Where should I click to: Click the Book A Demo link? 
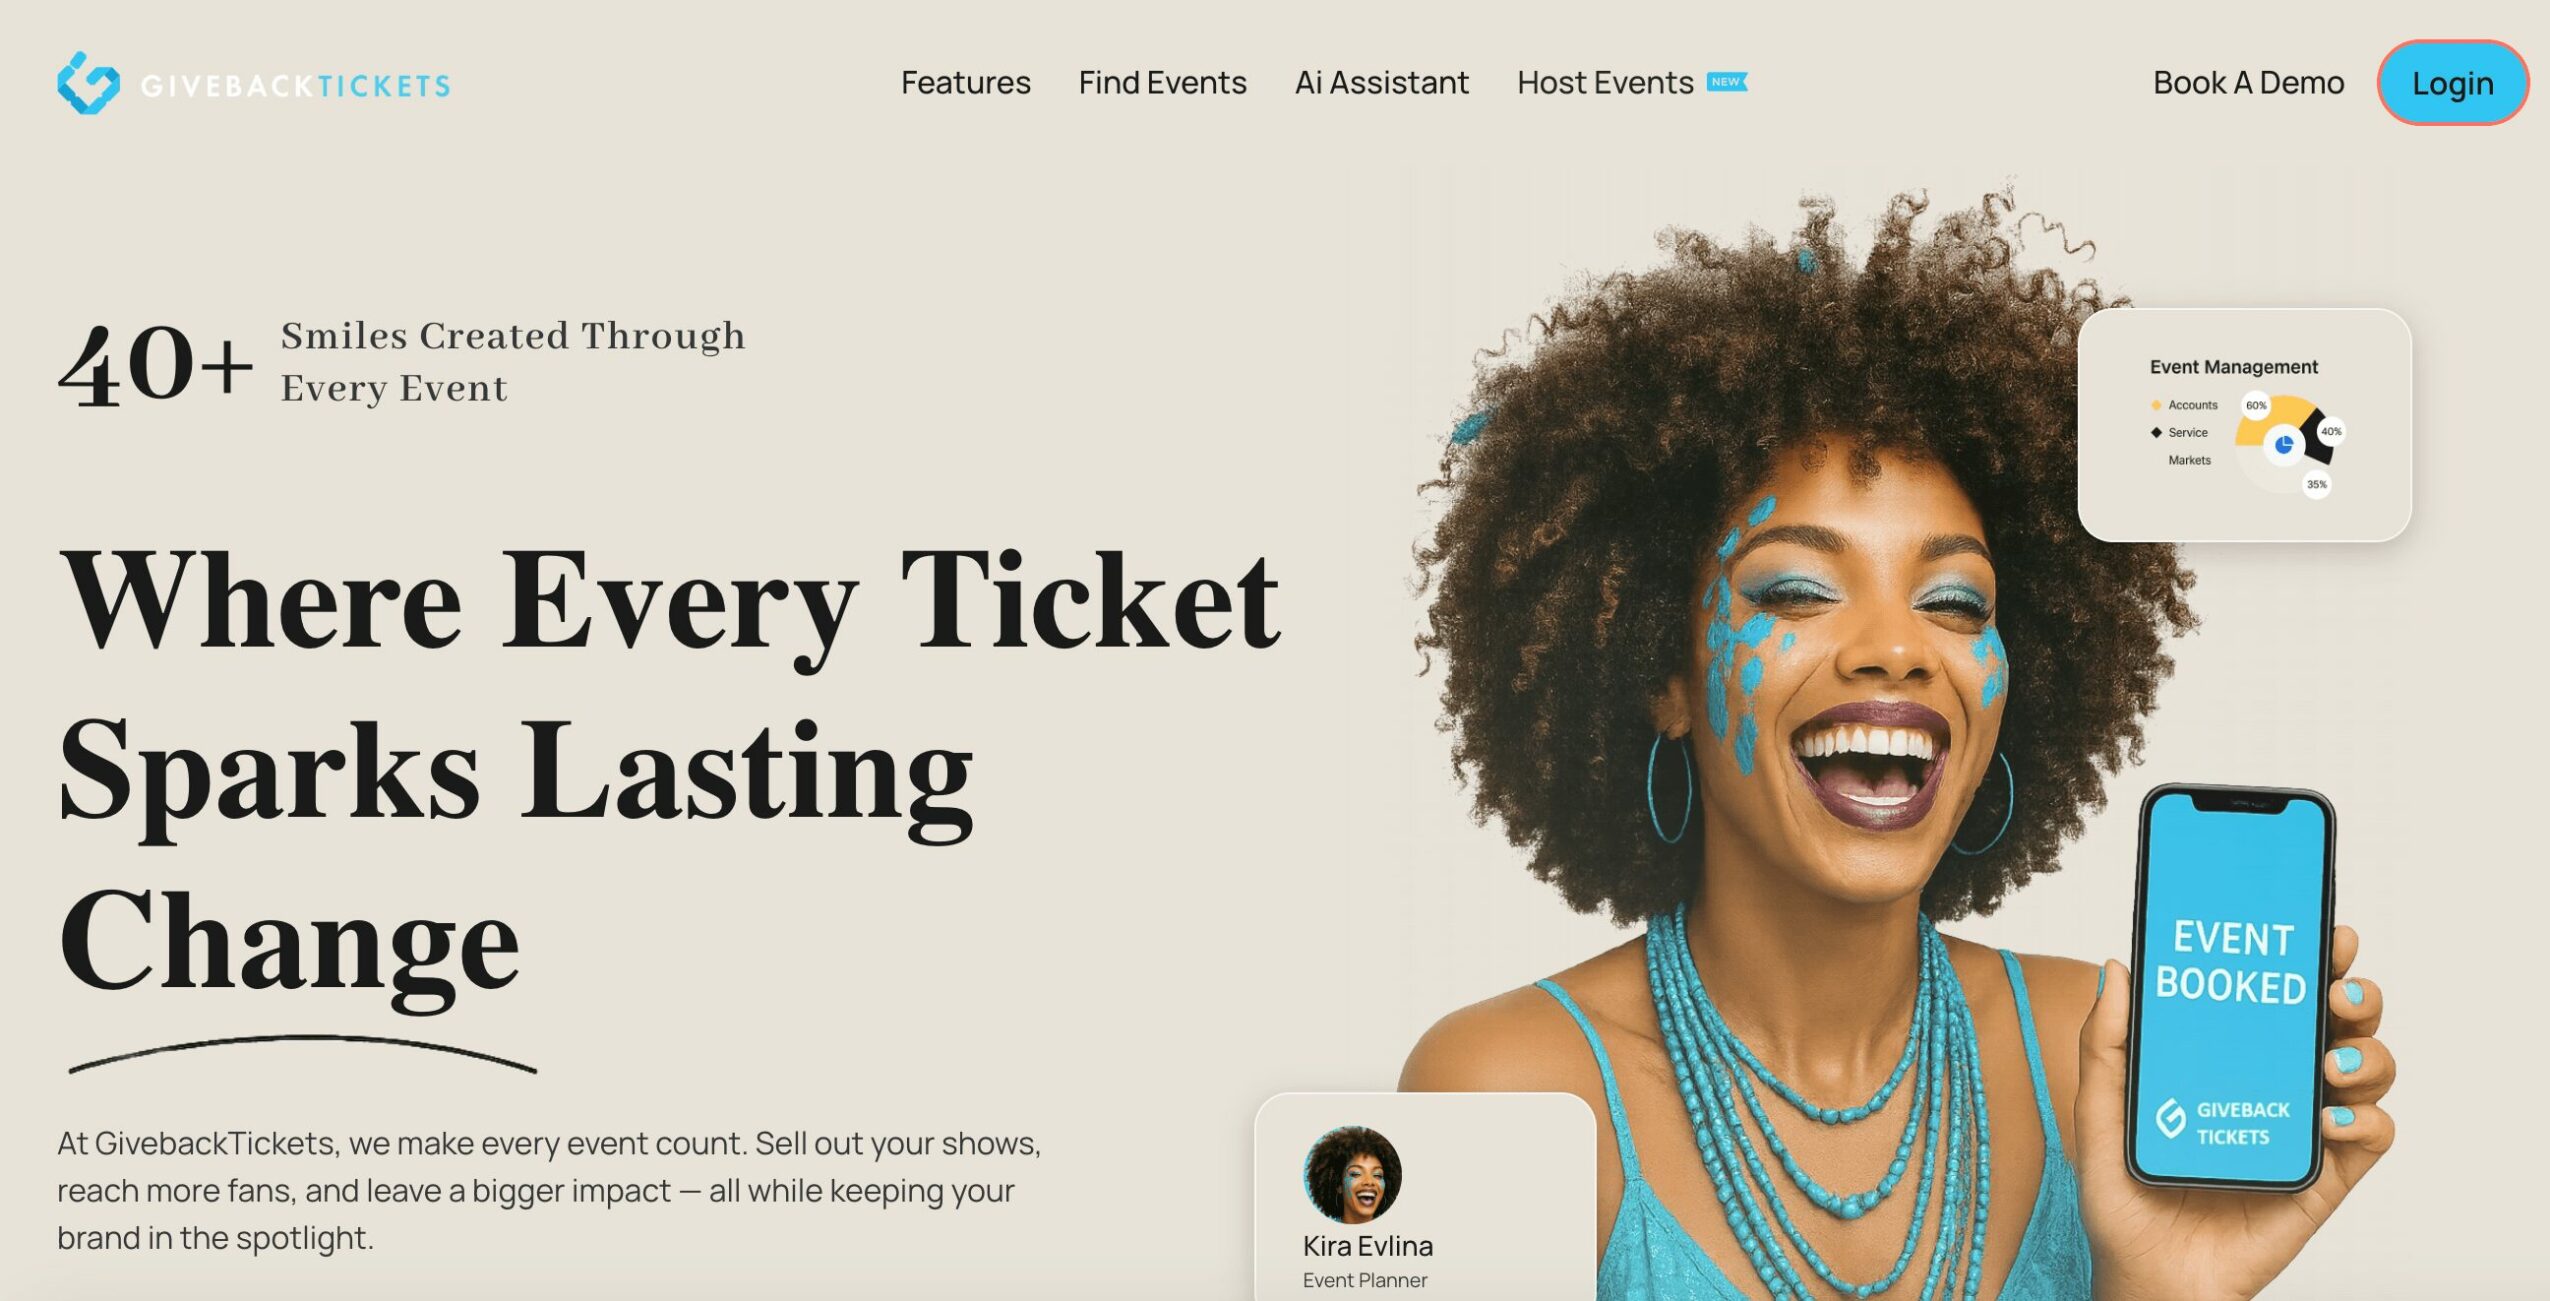pos(2248,82)
